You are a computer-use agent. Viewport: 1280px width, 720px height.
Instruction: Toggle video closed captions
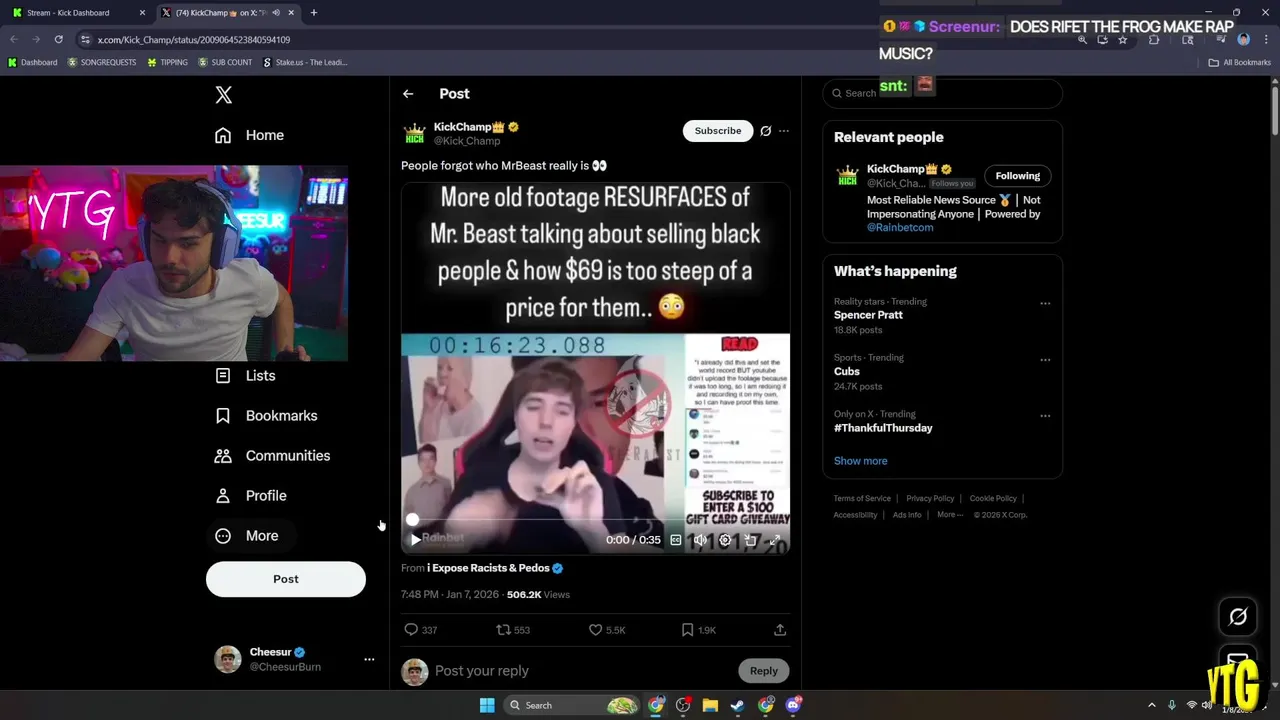676,540
